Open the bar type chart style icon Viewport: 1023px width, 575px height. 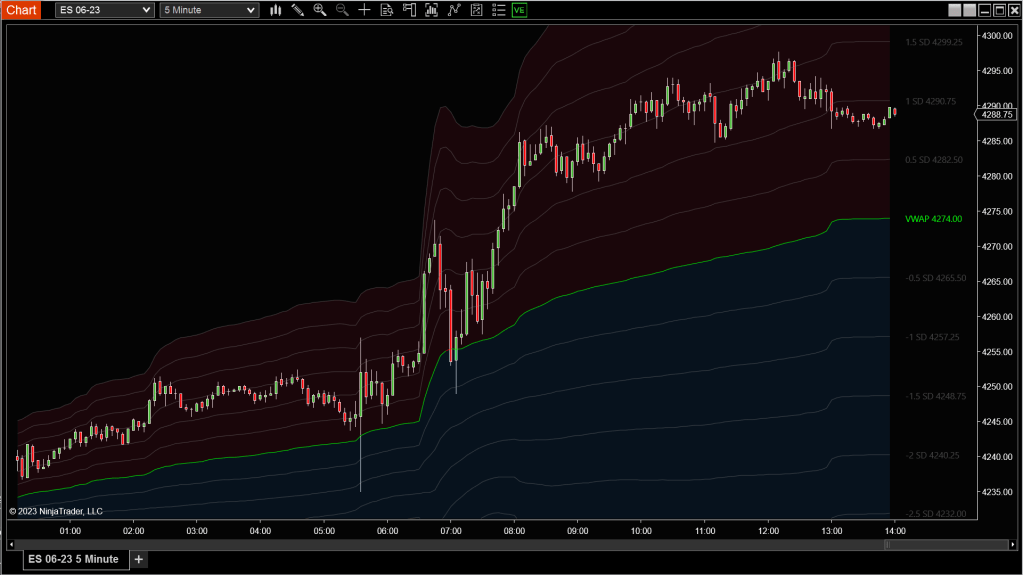275,10
